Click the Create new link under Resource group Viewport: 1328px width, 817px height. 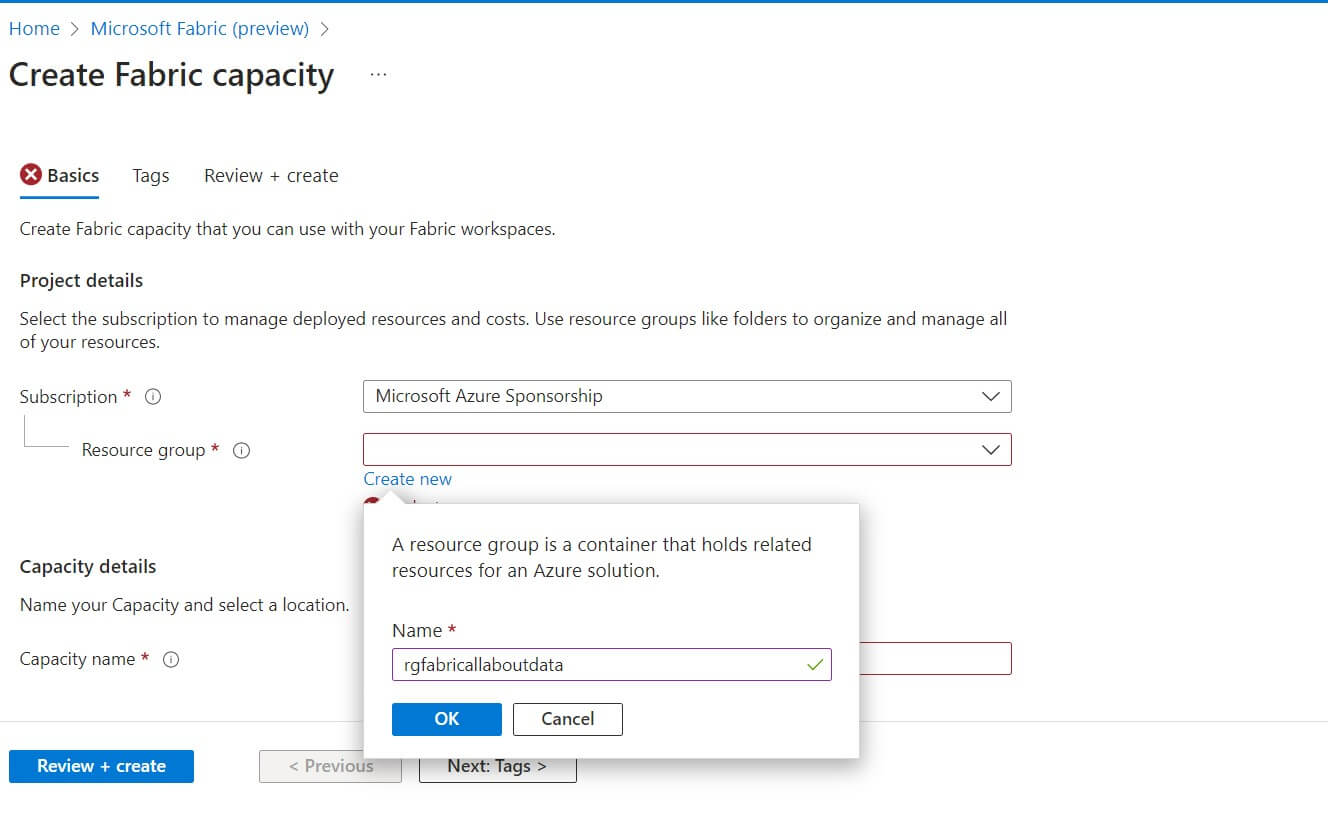click(407, 478)
